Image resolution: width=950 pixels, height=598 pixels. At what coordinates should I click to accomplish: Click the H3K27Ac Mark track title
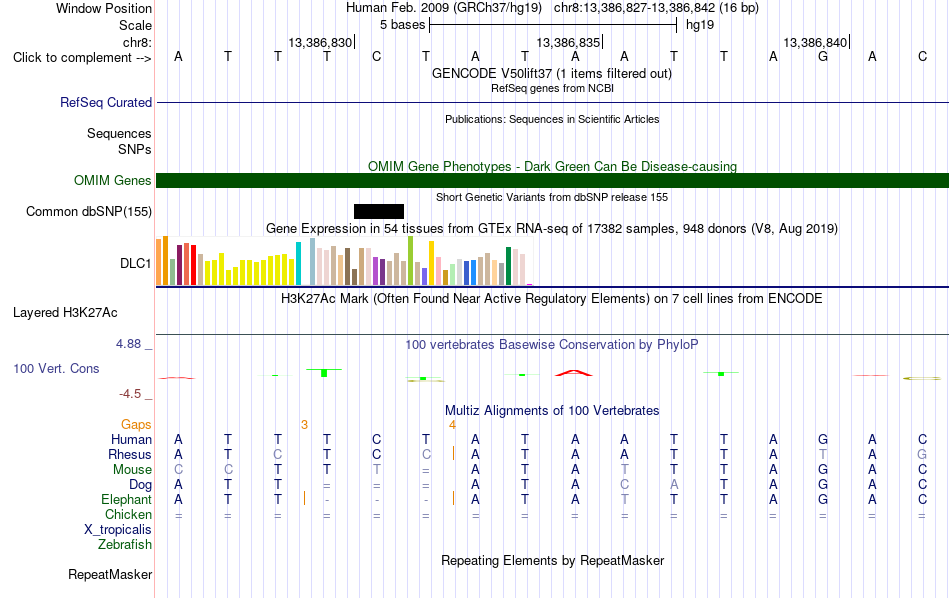(552, 298)
